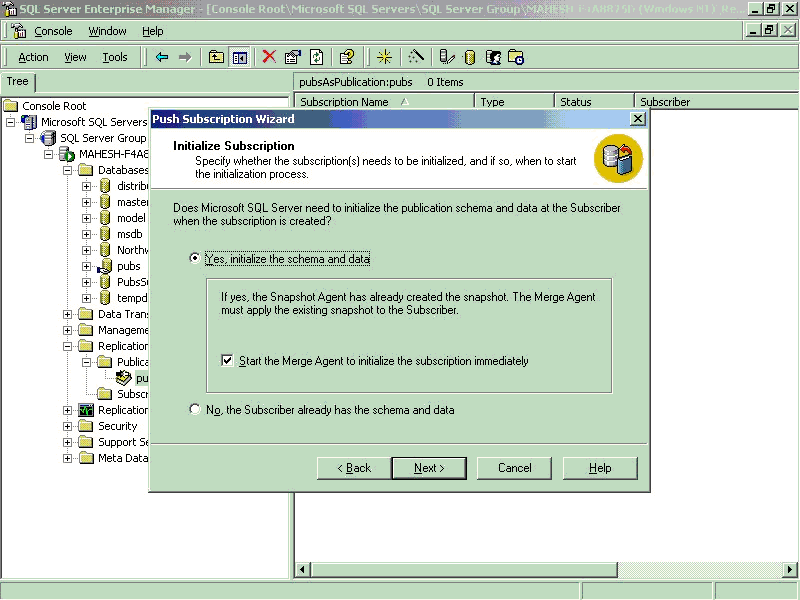Expand the Data Transformation Services node
The height and width of the screenshot is (600, 800).
click(67, 314)
